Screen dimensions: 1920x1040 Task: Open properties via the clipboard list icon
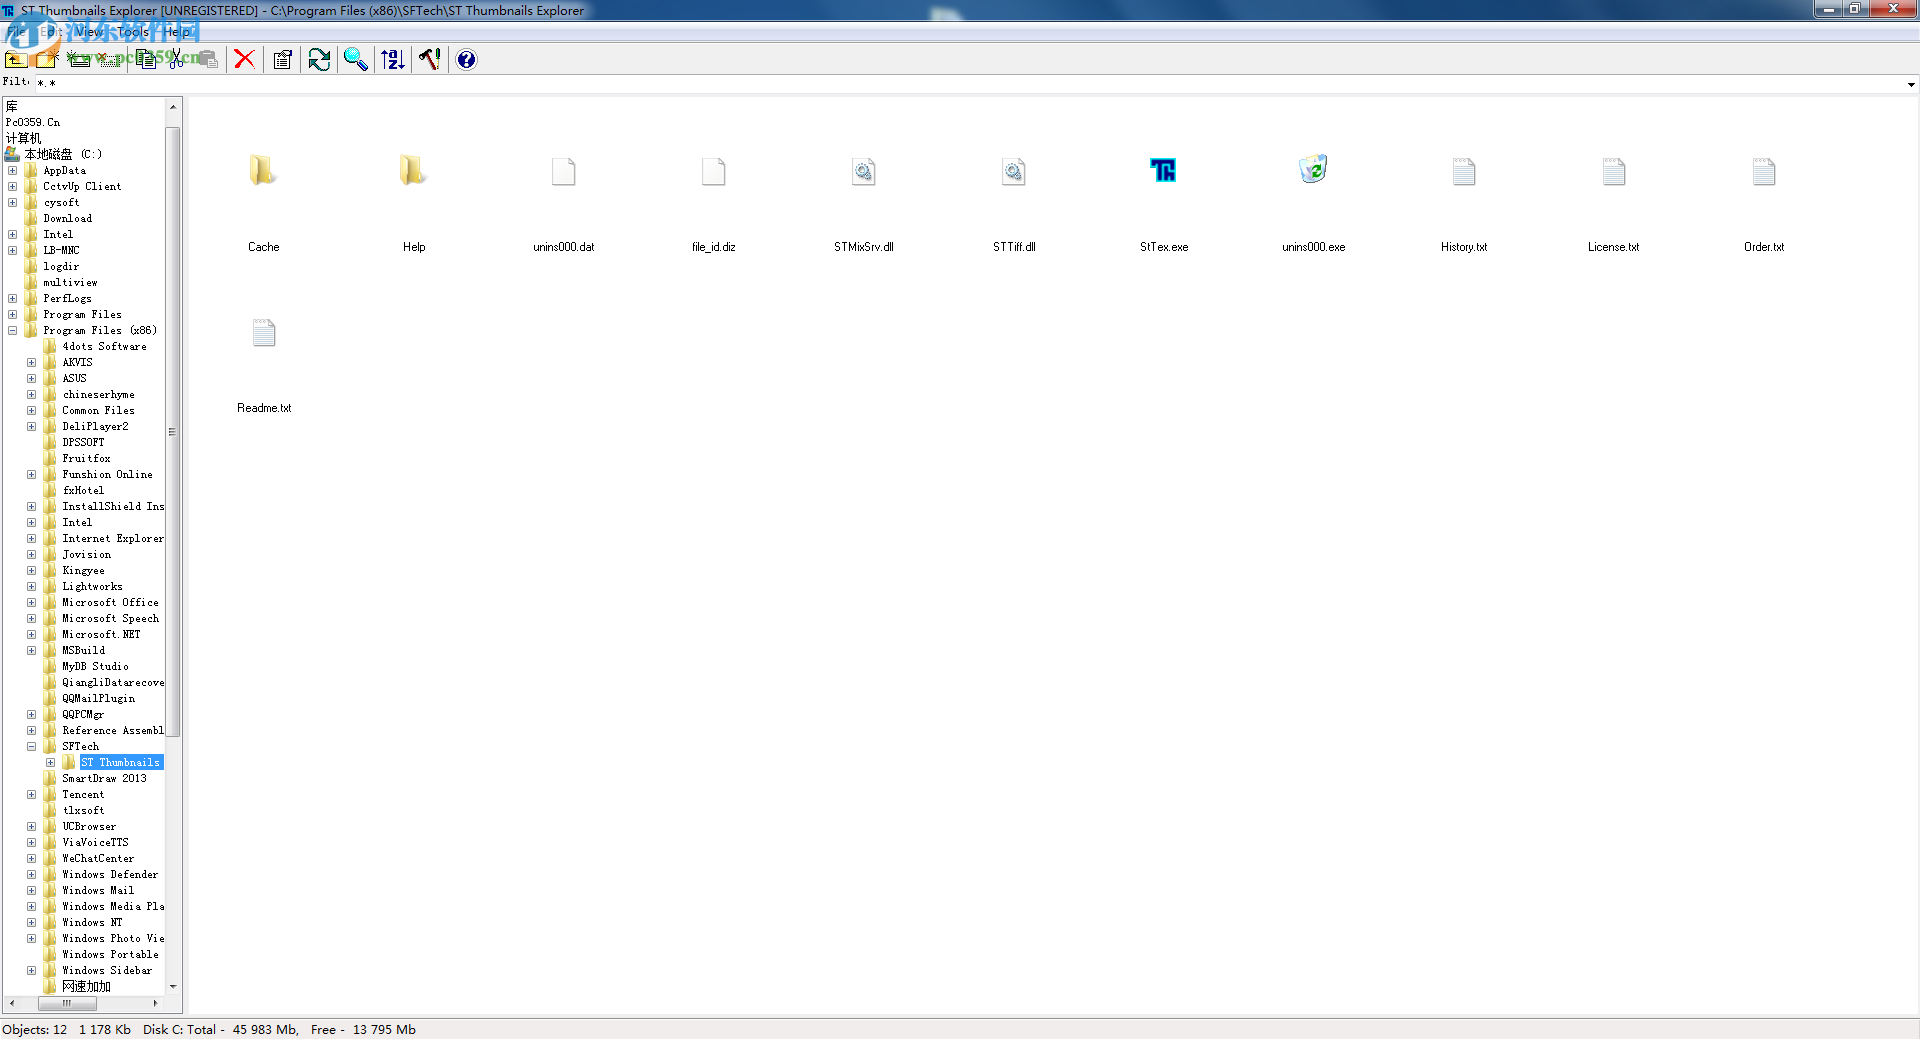click(282, 60)
